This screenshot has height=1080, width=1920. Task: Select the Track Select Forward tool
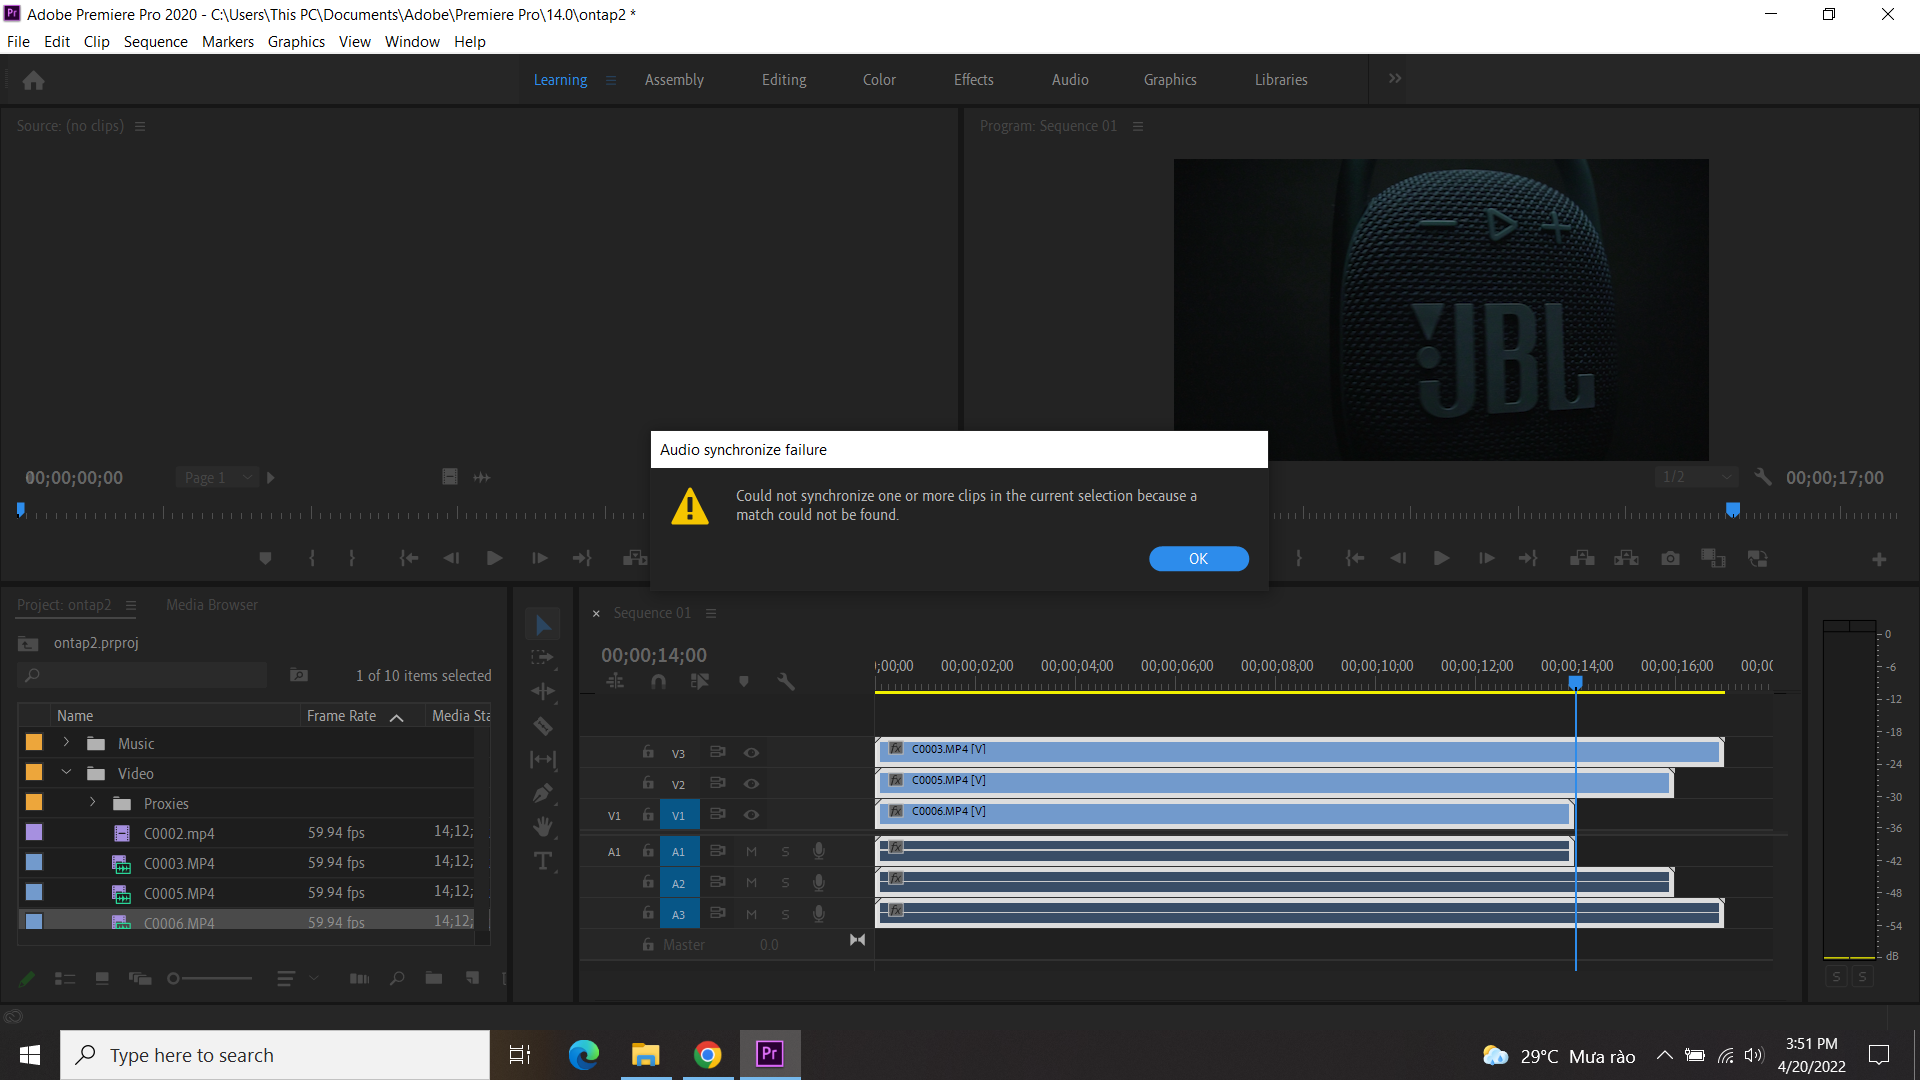[543, 658]
